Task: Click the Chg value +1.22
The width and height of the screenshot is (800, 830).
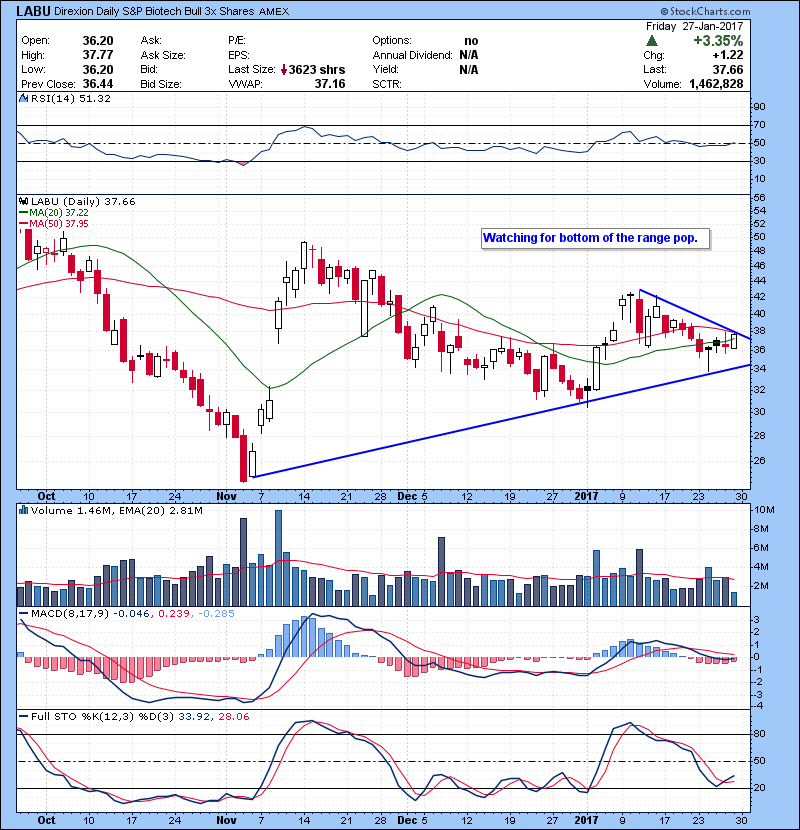Action: pyautogui.click(x=727, y=55)
